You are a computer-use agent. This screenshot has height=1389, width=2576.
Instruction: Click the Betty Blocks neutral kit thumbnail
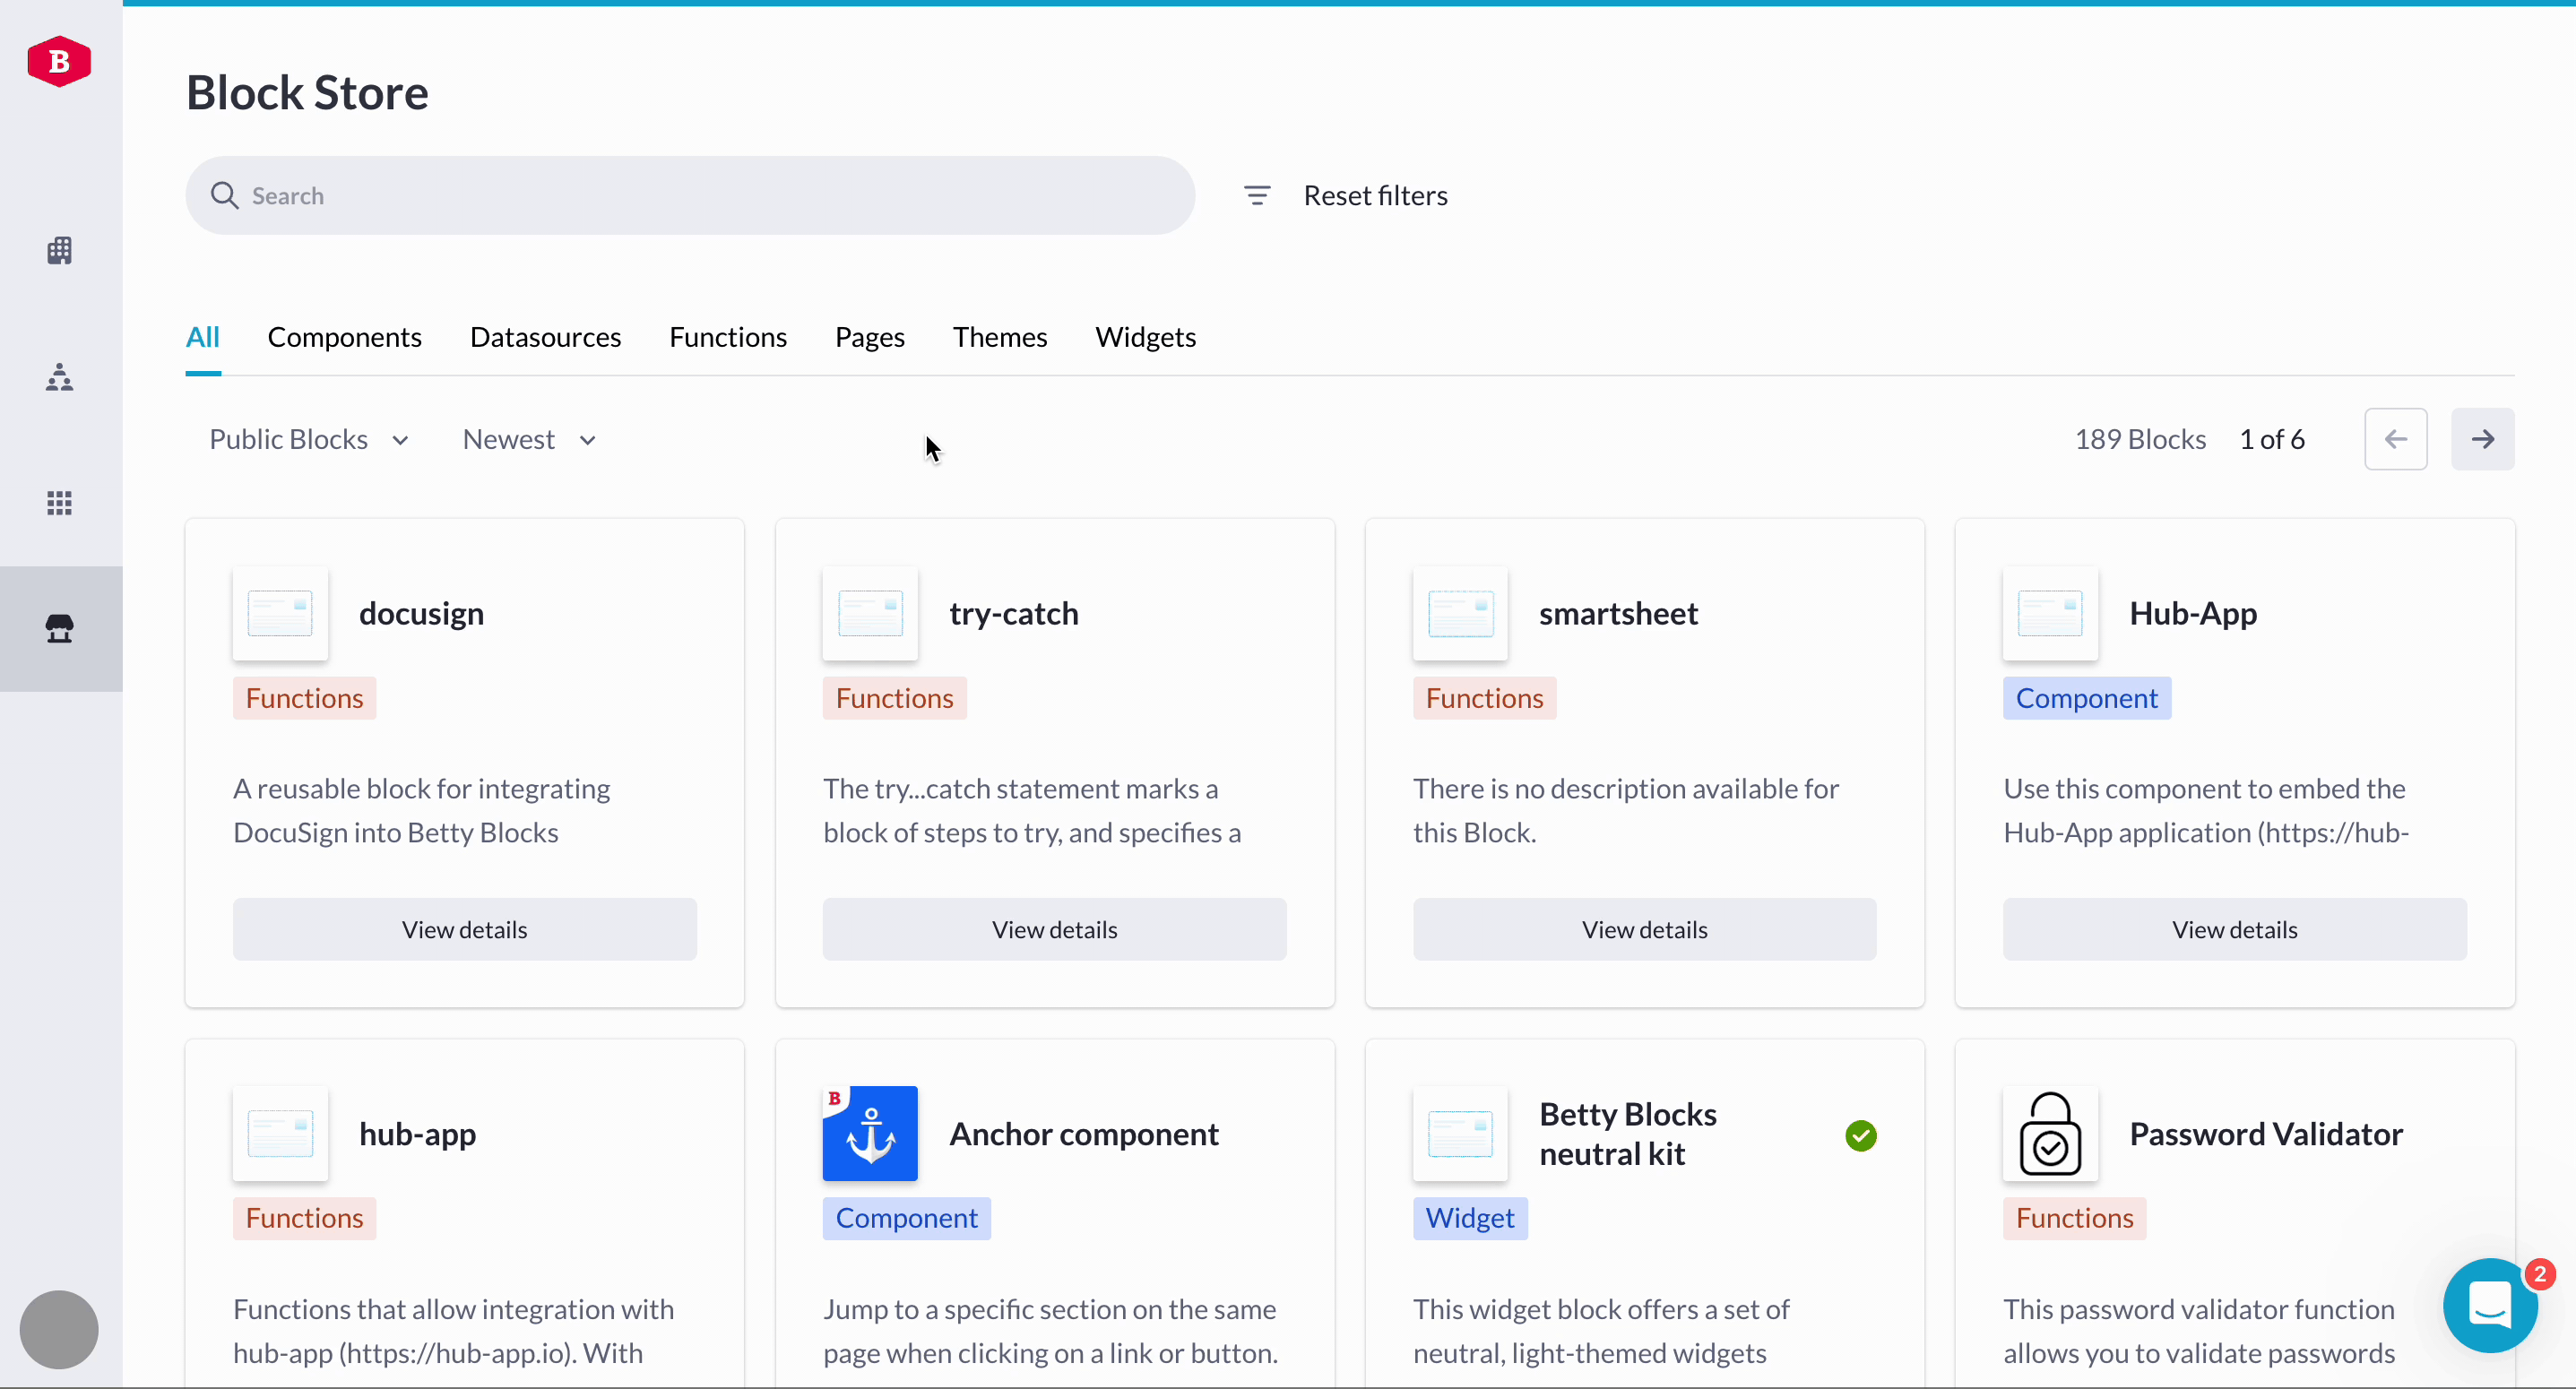(1460, 1134)
